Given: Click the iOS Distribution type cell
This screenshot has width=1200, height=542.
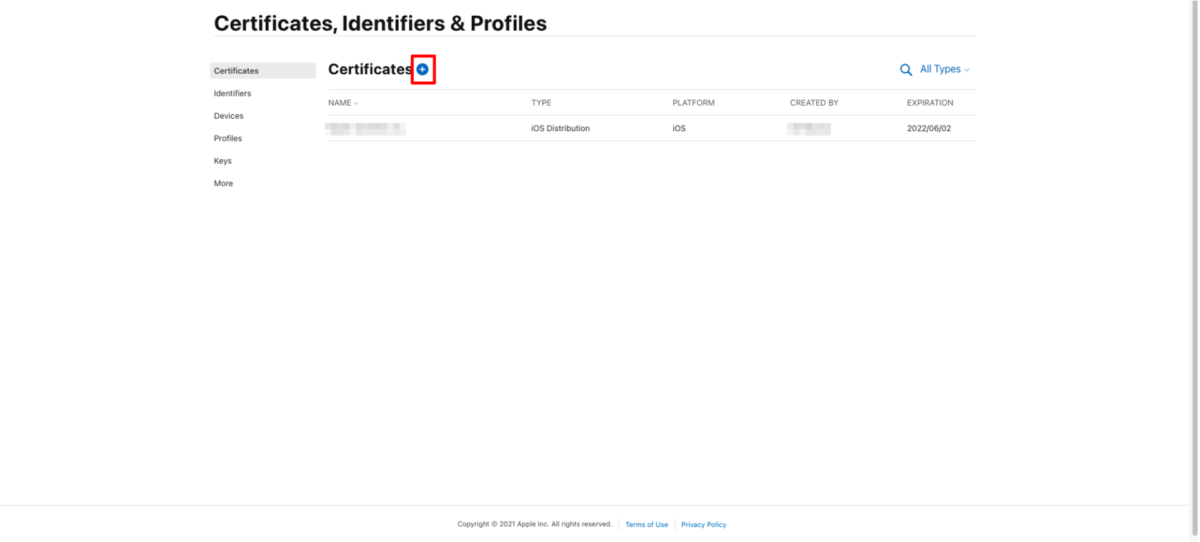Looking at the screenshot, I should tap(560, 128).
